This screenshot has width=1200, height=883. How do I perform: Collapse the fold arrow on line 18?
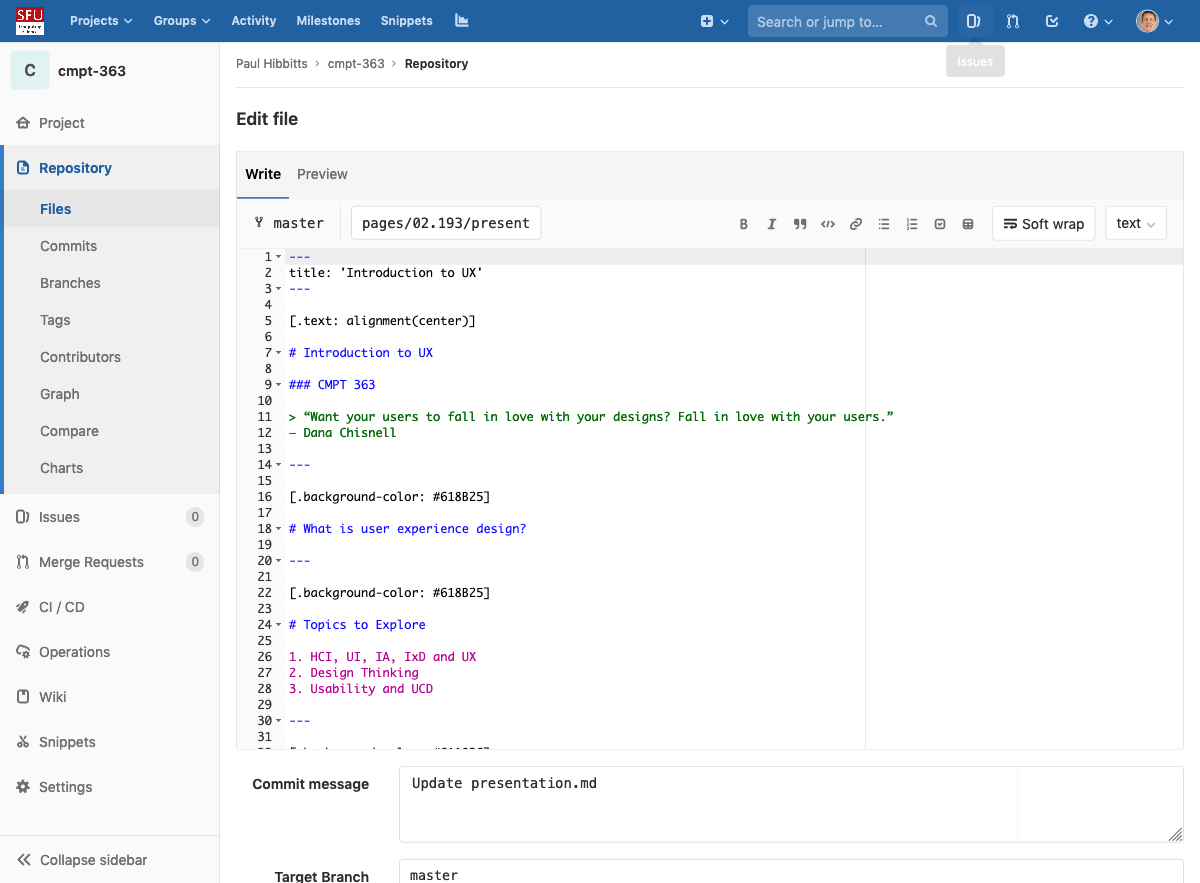tap(278, 529)
